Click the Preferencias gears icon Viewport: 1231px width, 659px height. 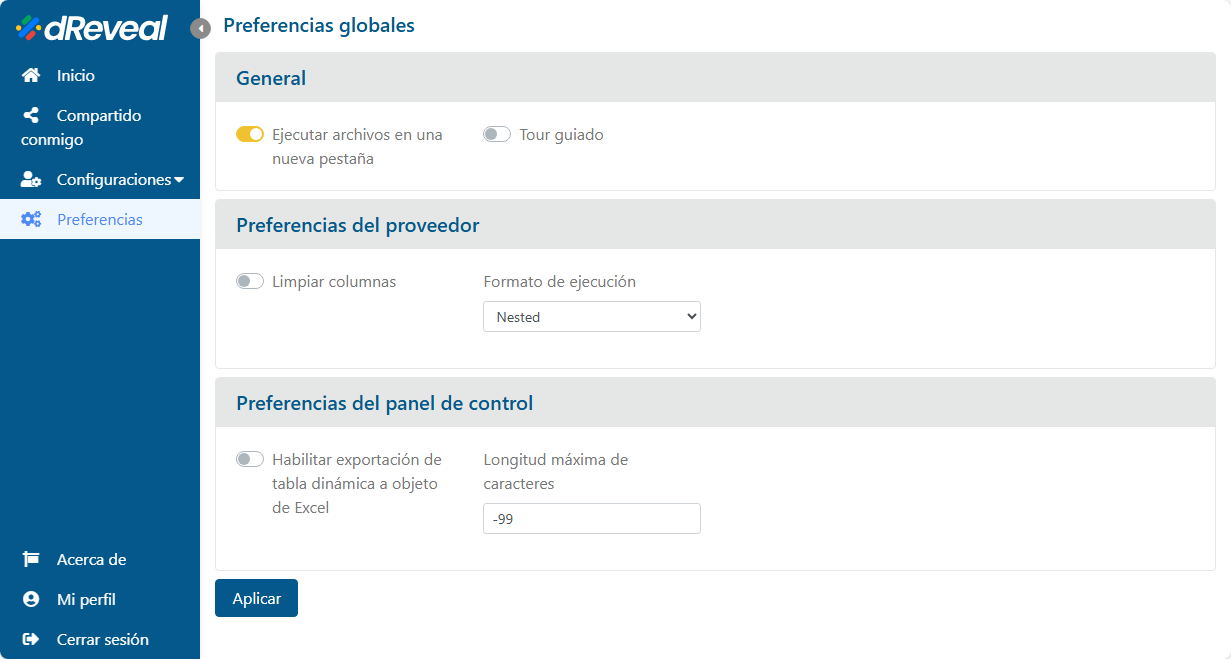[x=31, y=220]
